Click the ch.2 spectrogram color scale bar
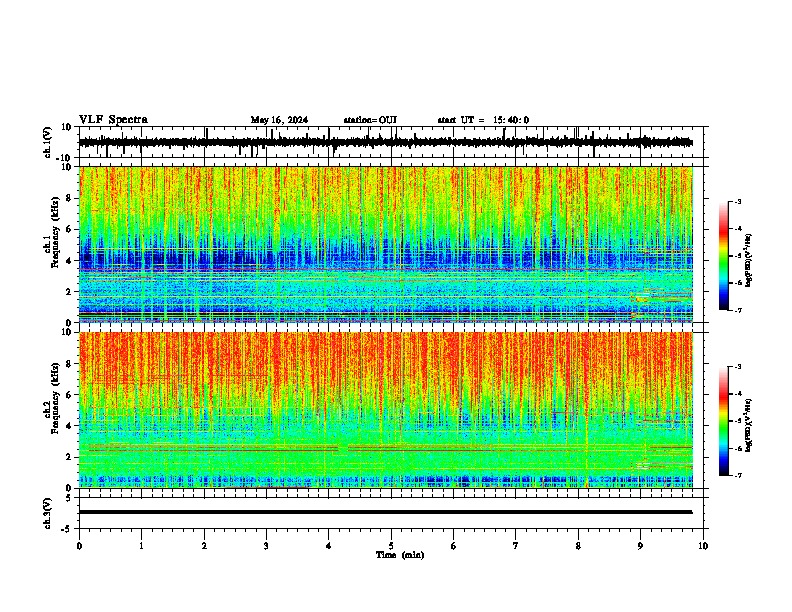Viewport: 792px width, 612px height. [723, 421]
